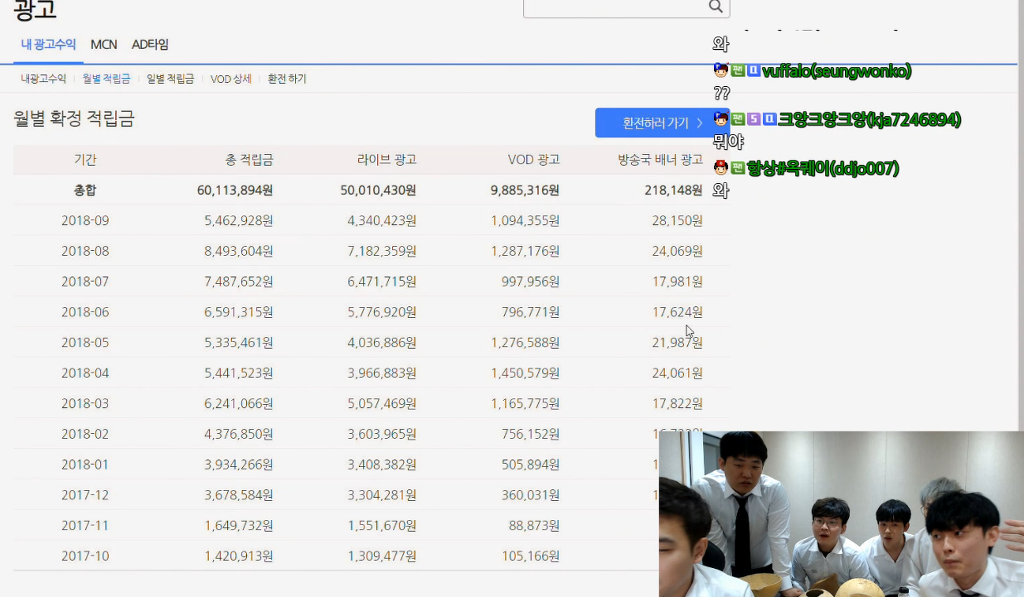The height and width of the screenshot is (597, 1024).
Task: Open the 내광고수익 sub-menu link
Action: point(43,78)
